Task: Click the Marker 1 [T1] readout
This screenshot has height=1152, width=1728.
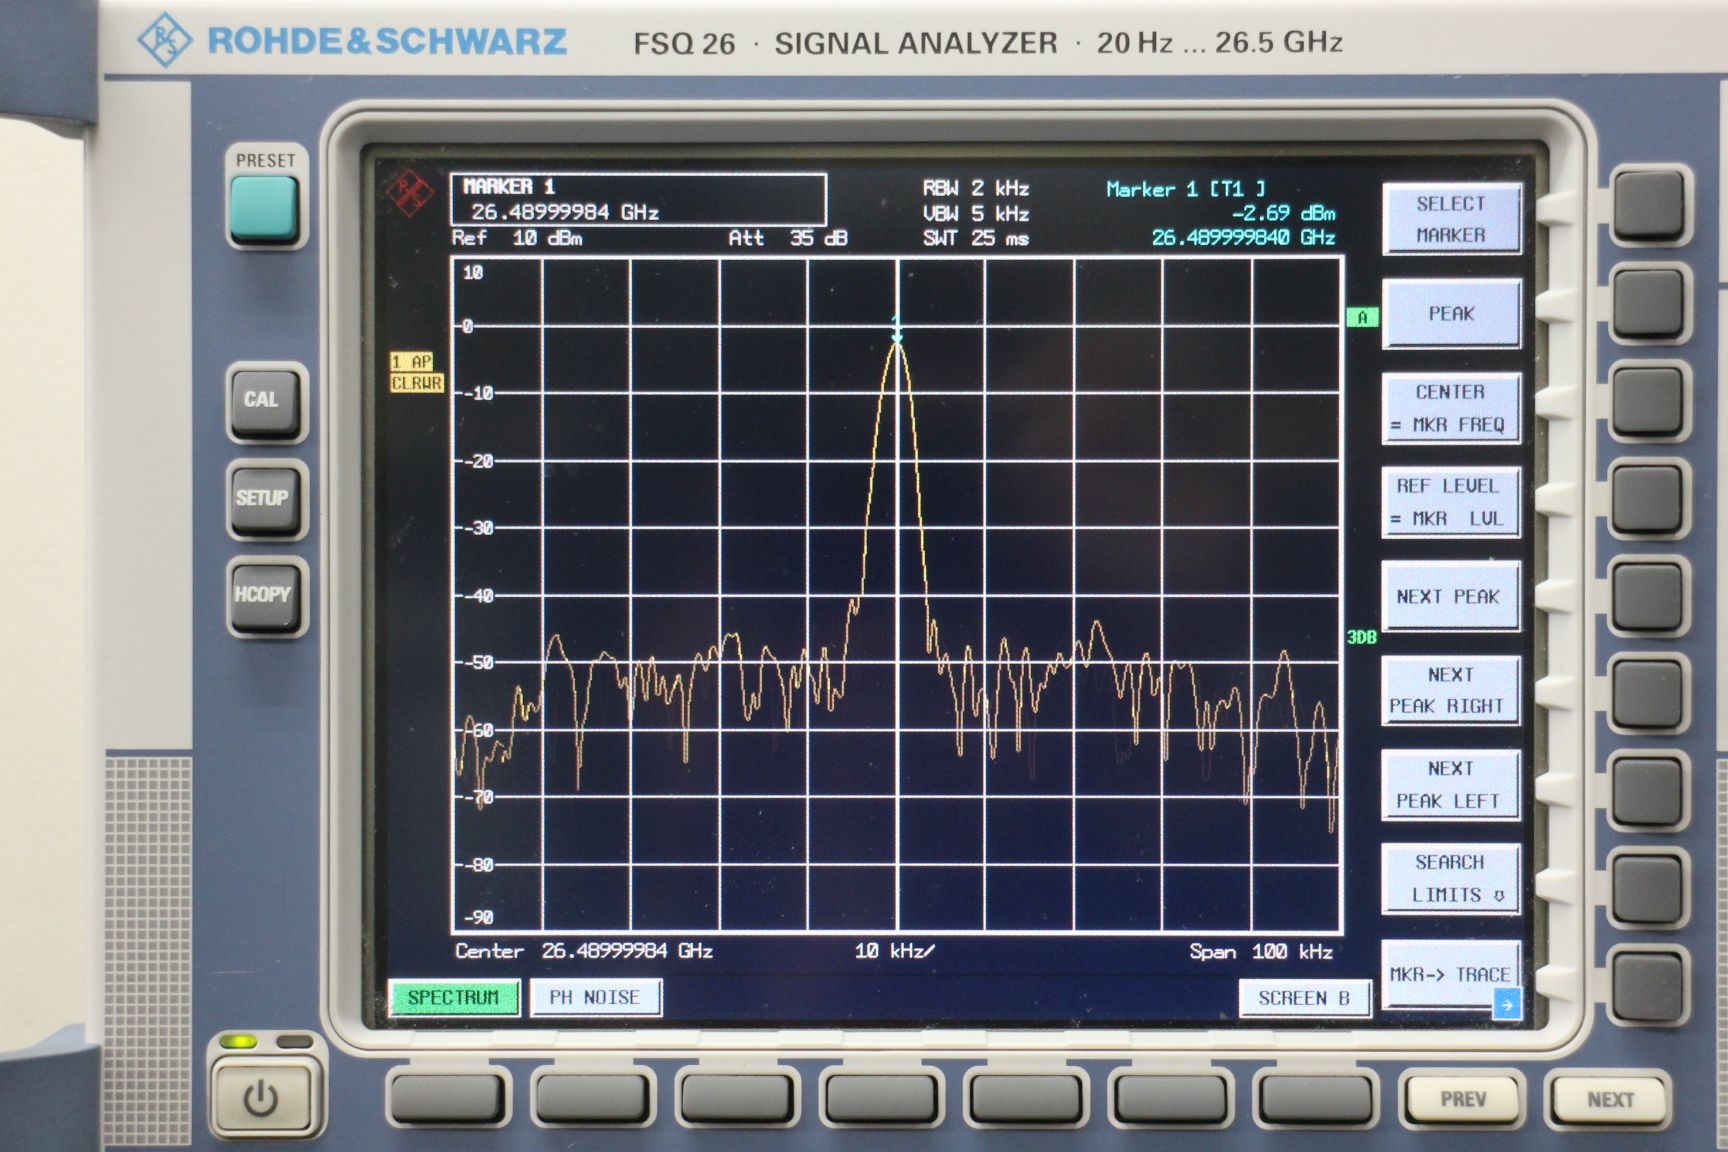Action: [1186, 188]
